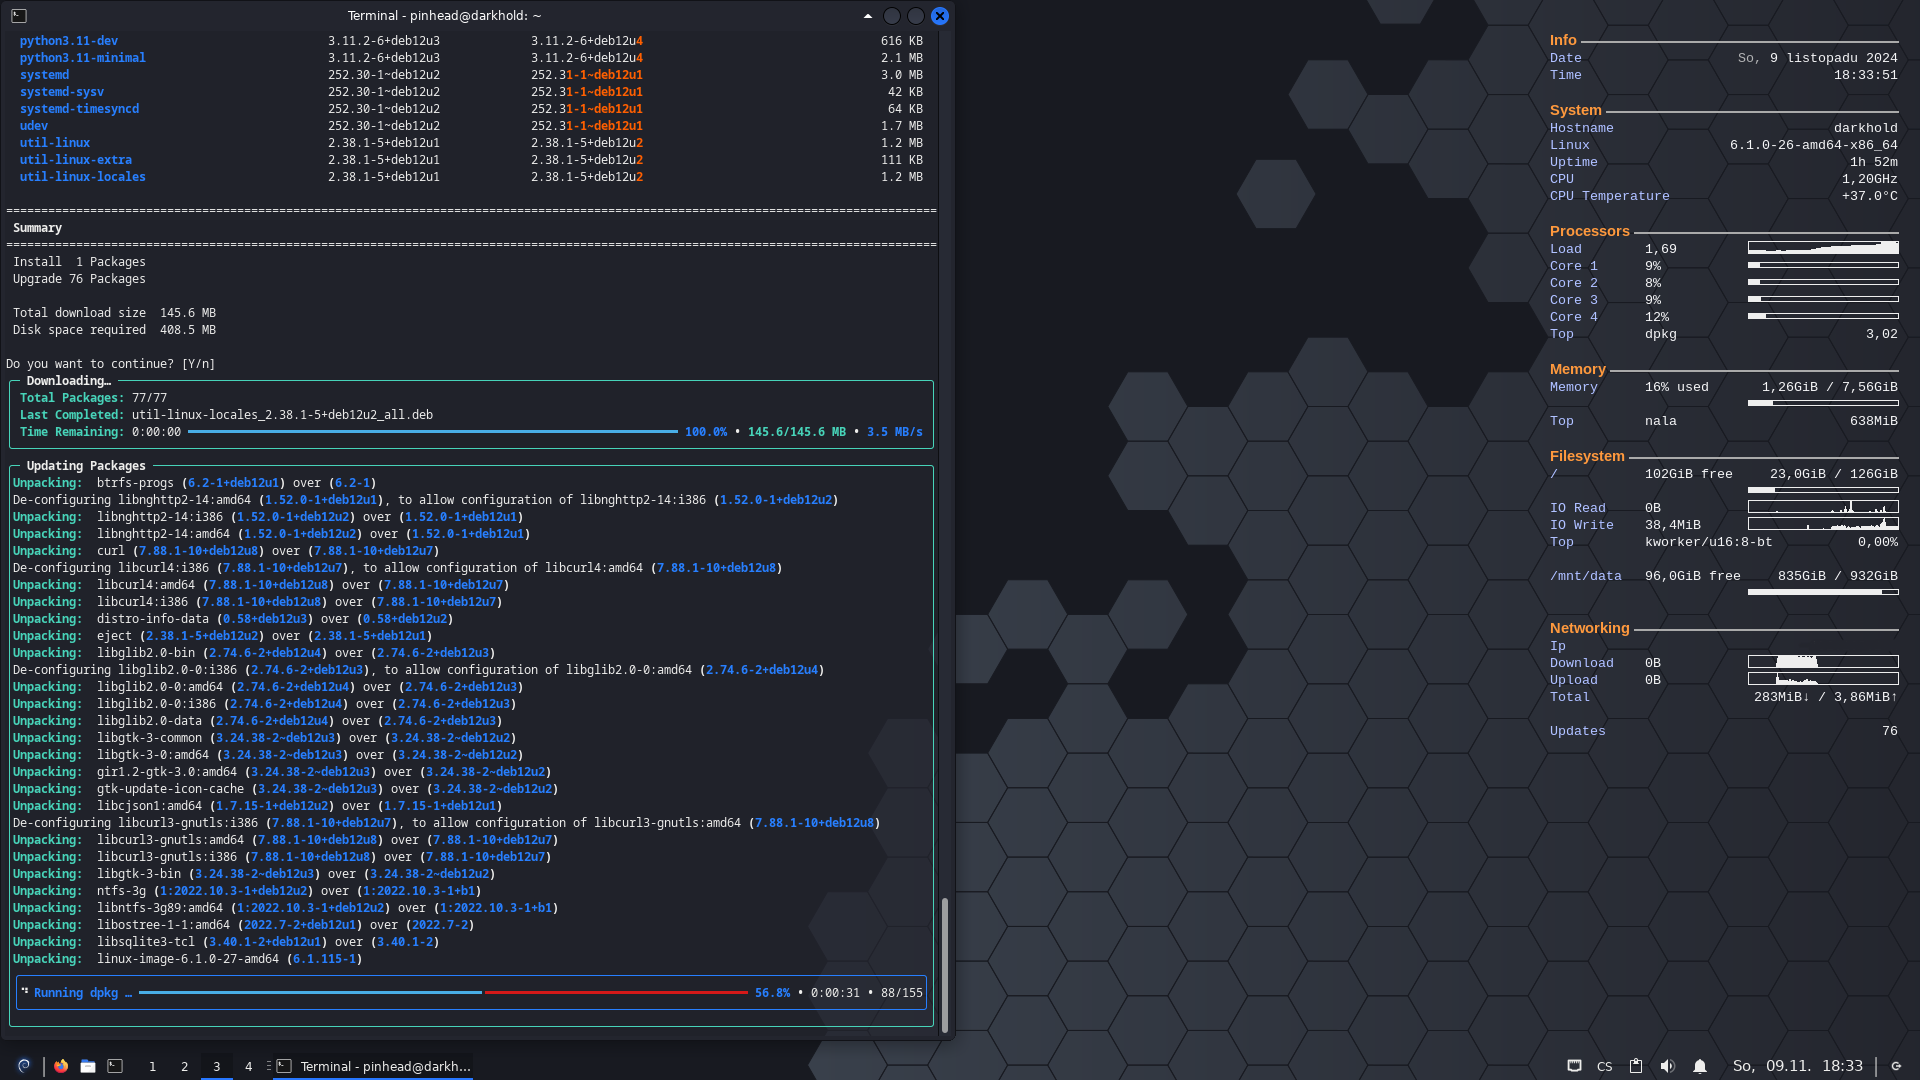
Task: Click the systemd-timesyncd package name
Action: [79, 109]
